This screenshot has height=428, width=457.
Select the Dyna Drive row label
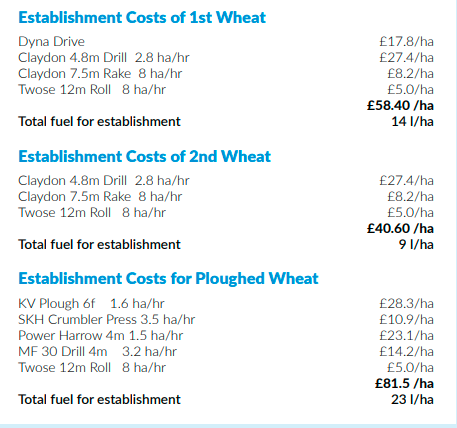(x=51, y=42)
